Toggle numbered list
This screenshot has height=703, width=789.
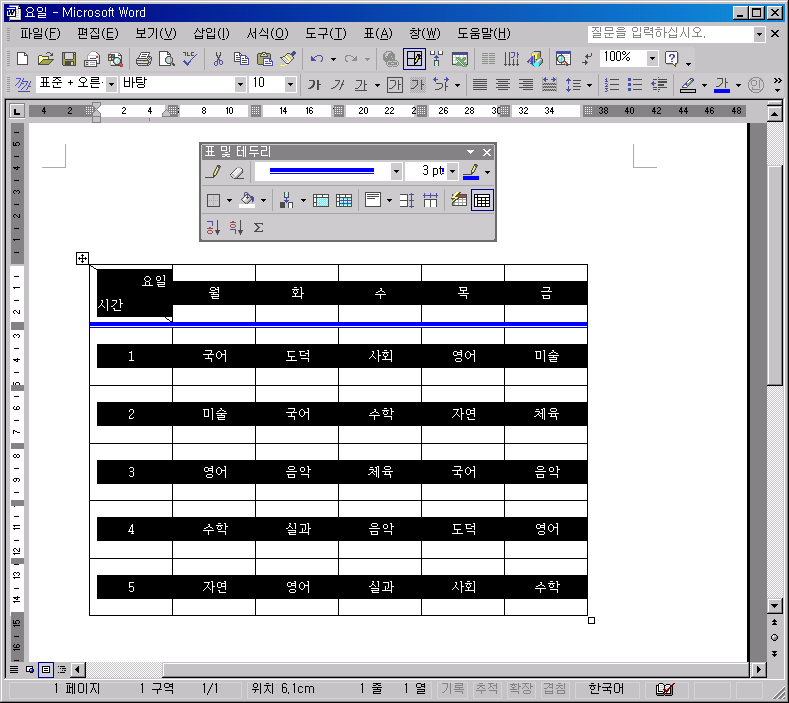[611, 85]
